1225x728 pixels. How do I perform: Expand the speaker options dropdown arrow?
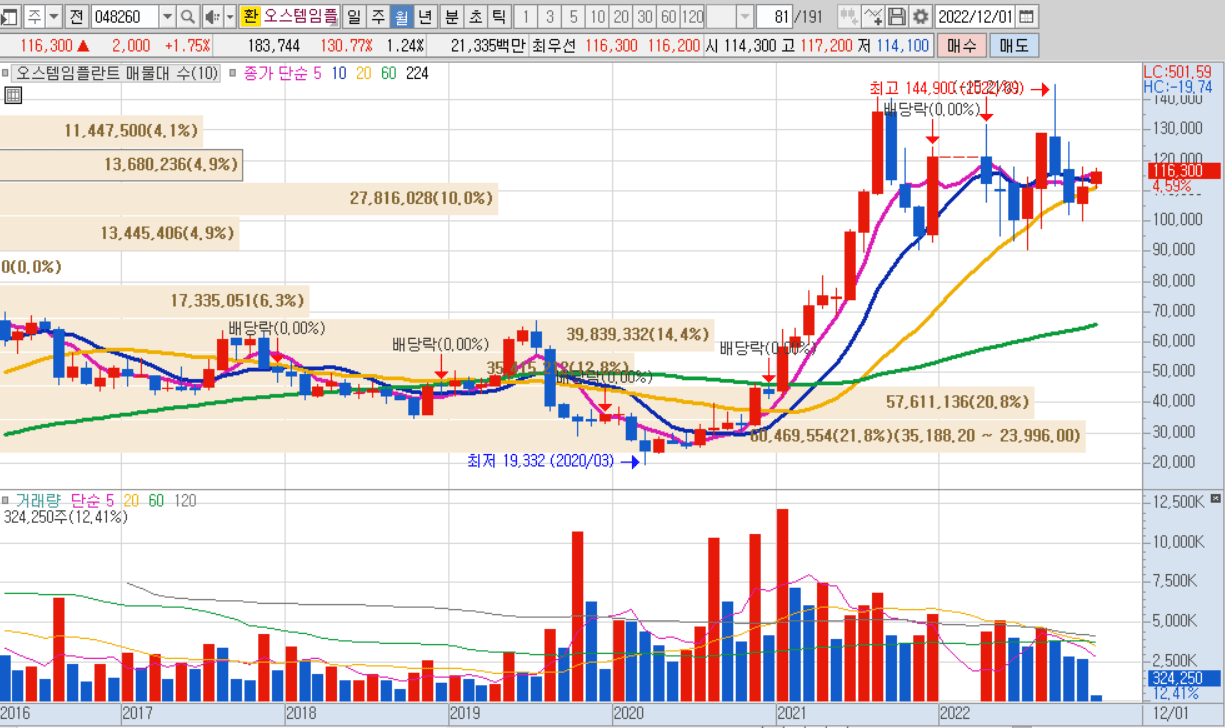pos(229,17)
